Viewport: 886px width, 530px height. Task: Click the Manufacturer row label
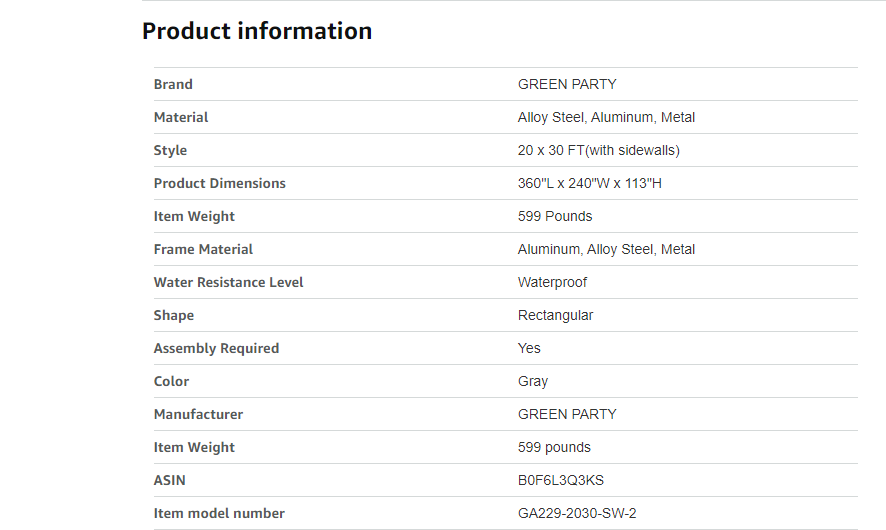click(x=198, y=414)
